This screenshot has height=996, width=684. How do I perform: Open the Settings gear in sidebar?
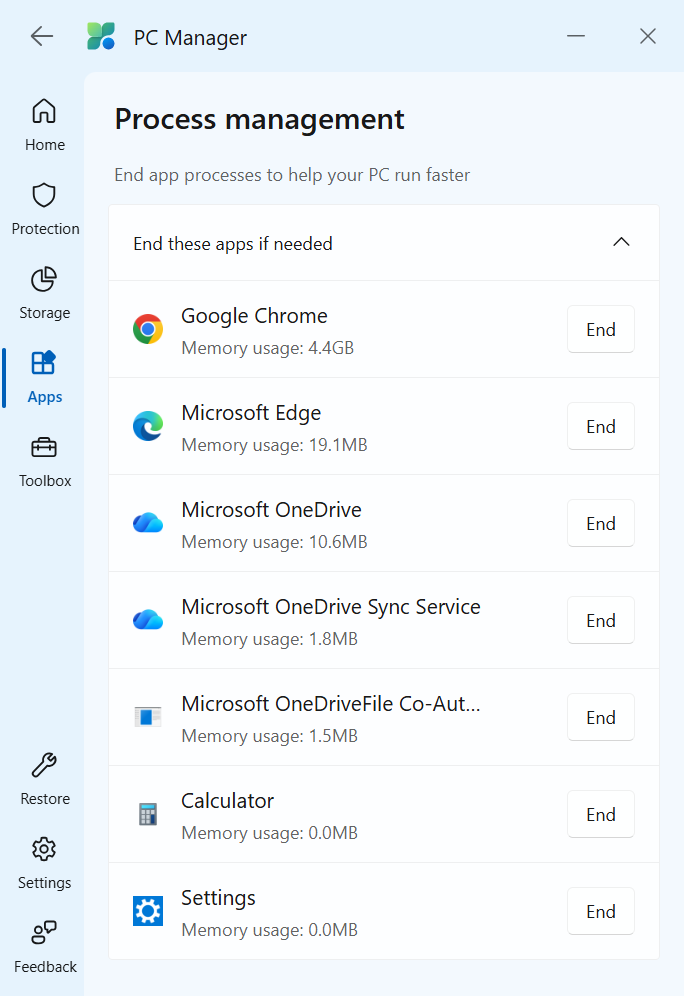coord(45,863)
